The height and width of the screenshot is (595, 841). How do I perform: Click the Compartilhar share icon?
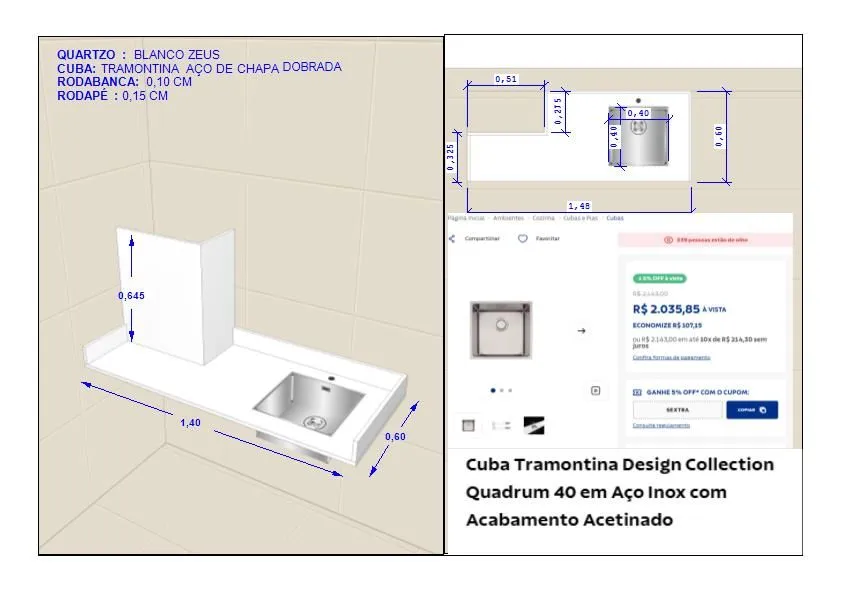pos(452,239)
